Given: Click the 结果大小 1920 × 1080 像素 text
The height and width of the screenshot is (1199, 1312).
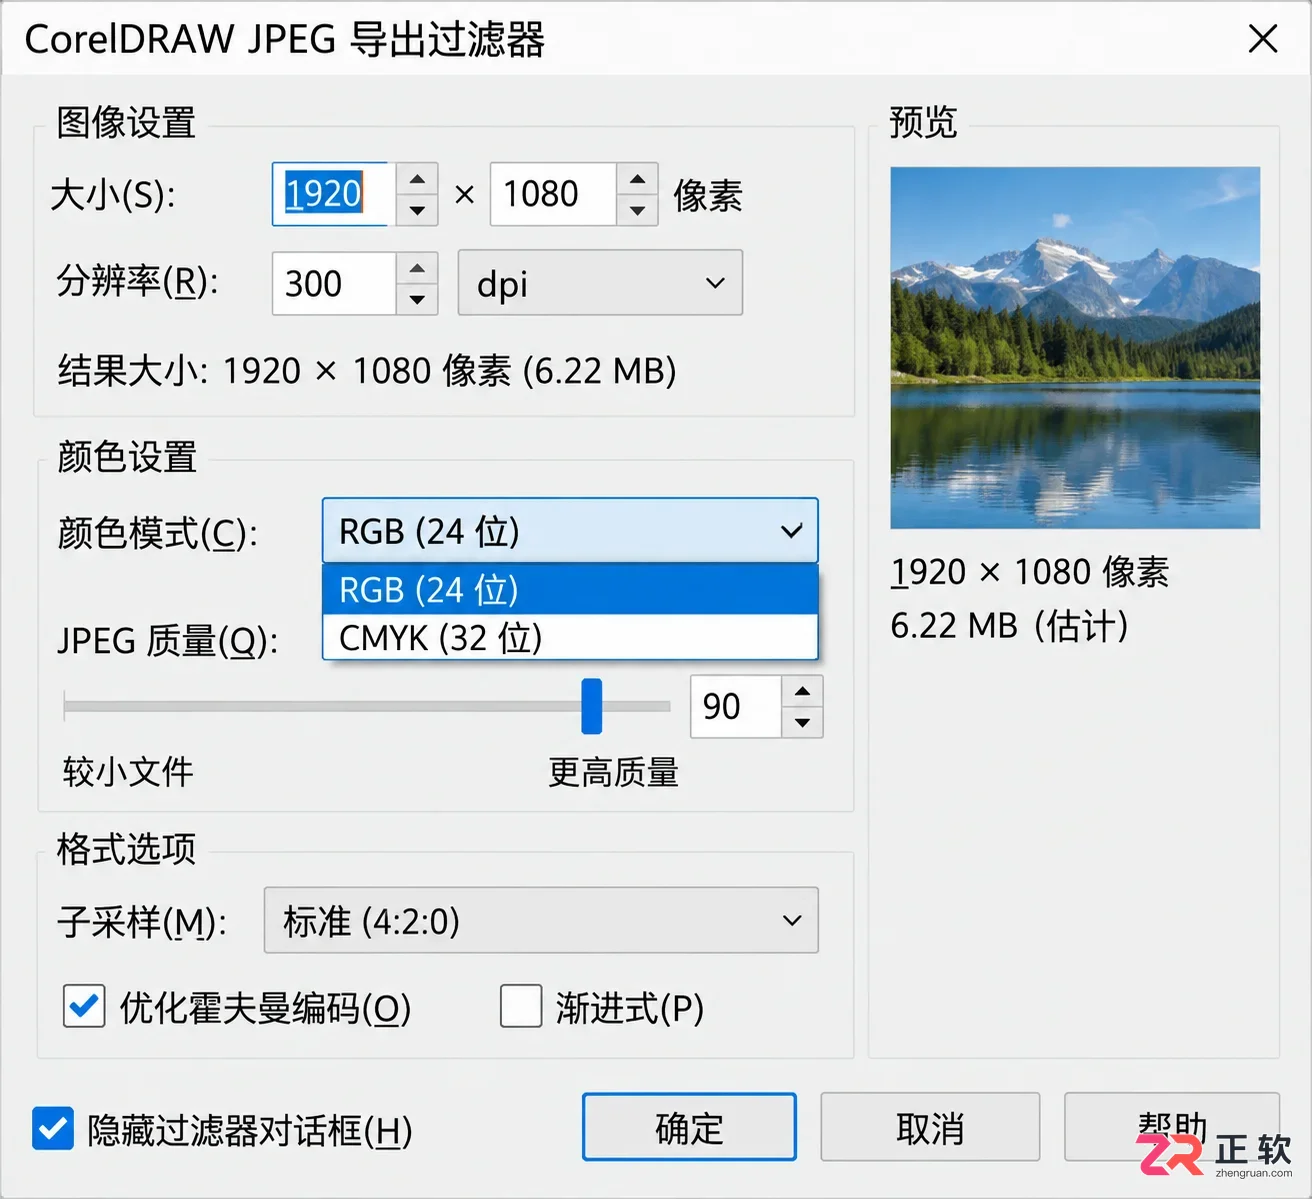Looking at the screenshot, I should pyautogui.click(x=367, y=371).
